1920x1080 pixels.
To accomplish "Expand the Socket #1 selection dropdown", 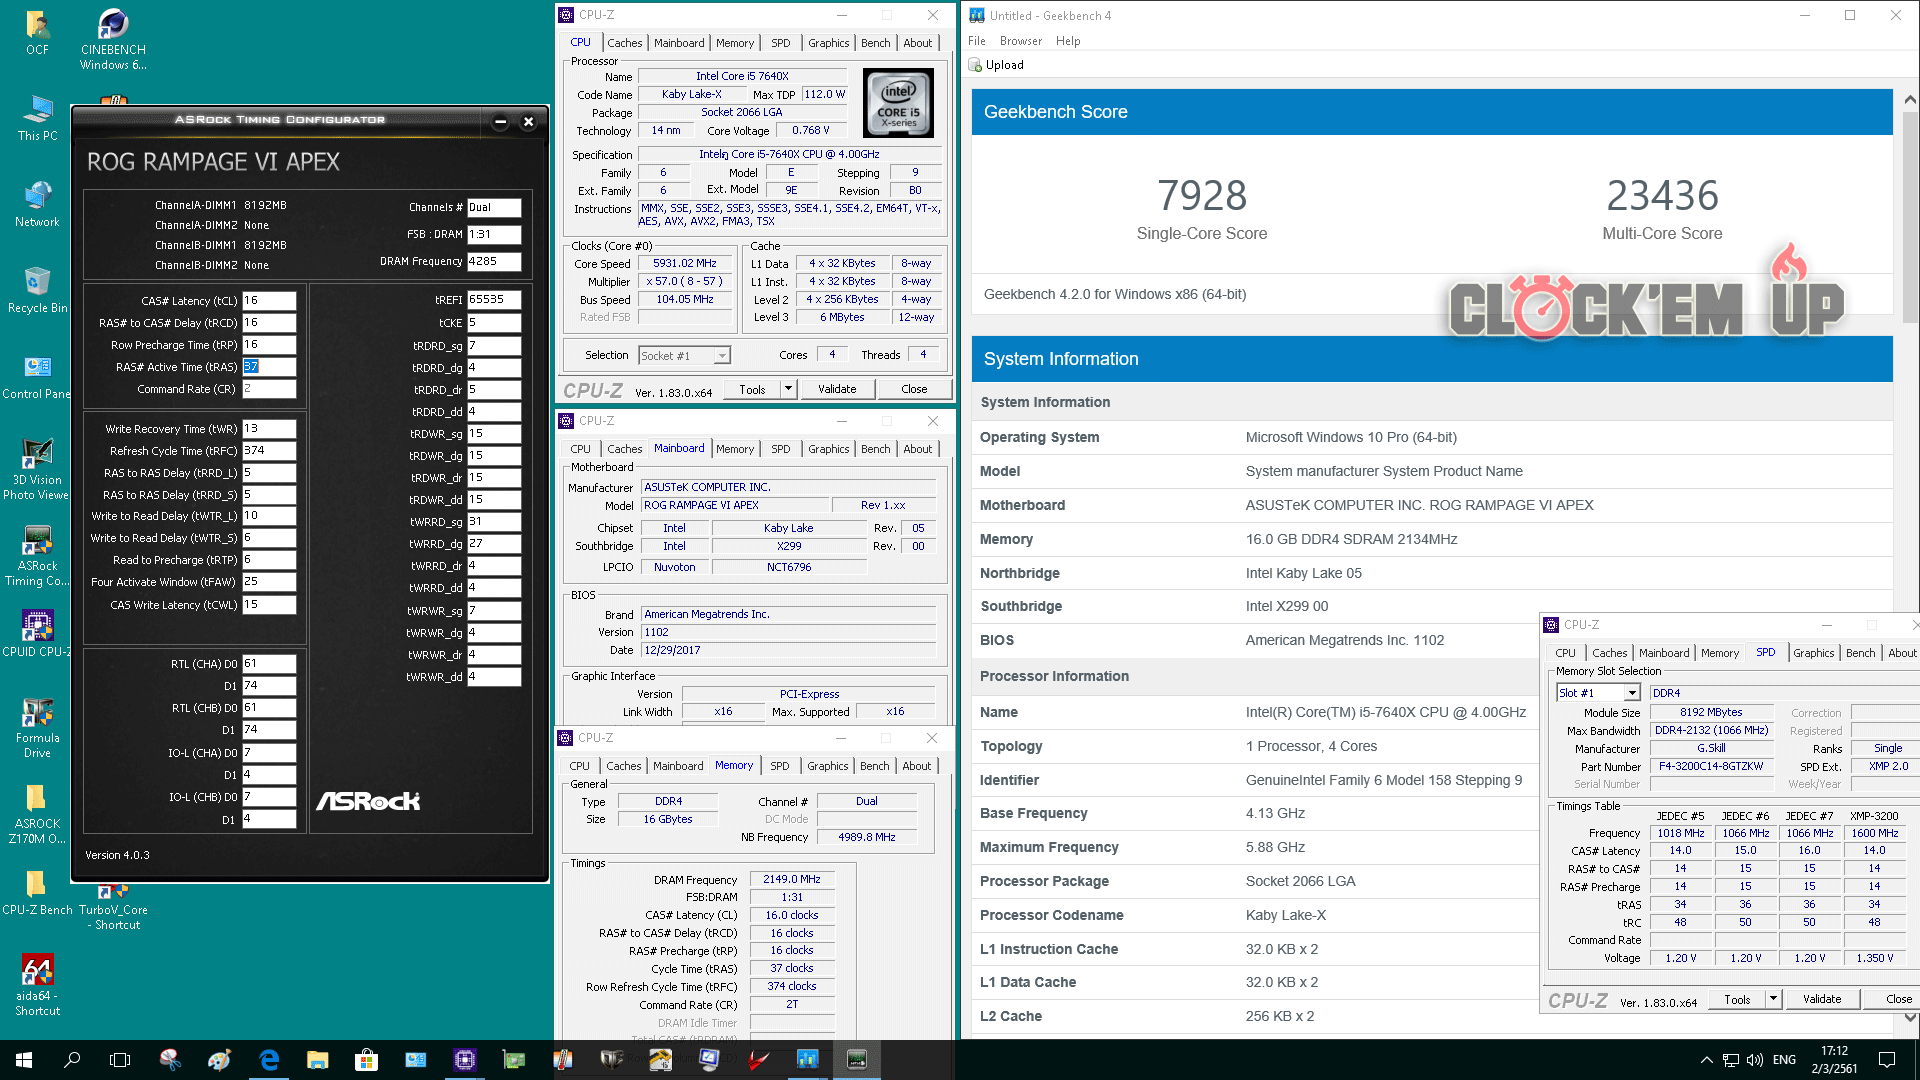I will (722, 356).
